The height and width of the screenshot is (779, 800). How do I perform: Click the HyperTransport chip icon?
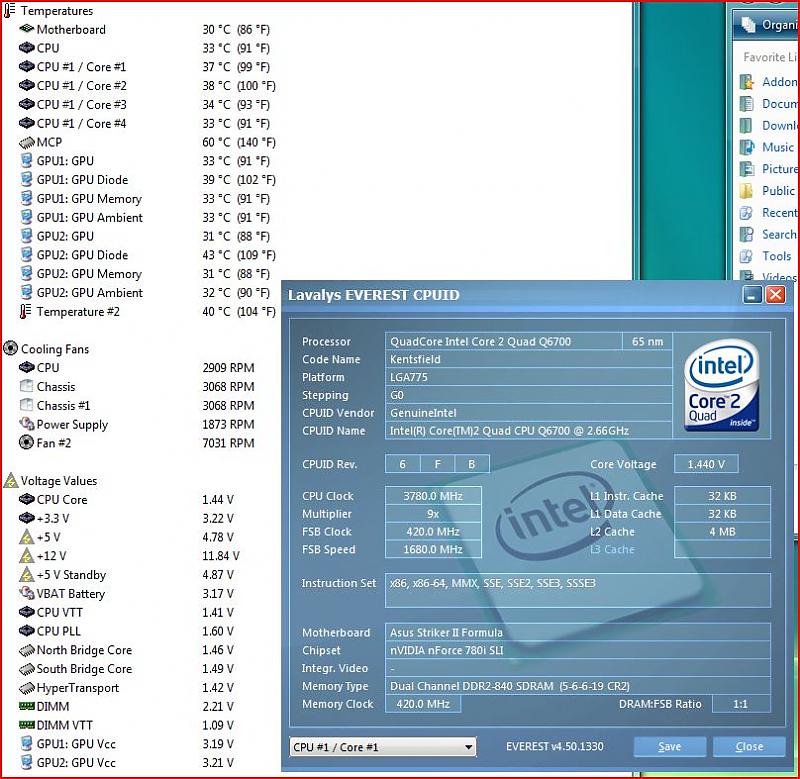[x=27, y=688]
